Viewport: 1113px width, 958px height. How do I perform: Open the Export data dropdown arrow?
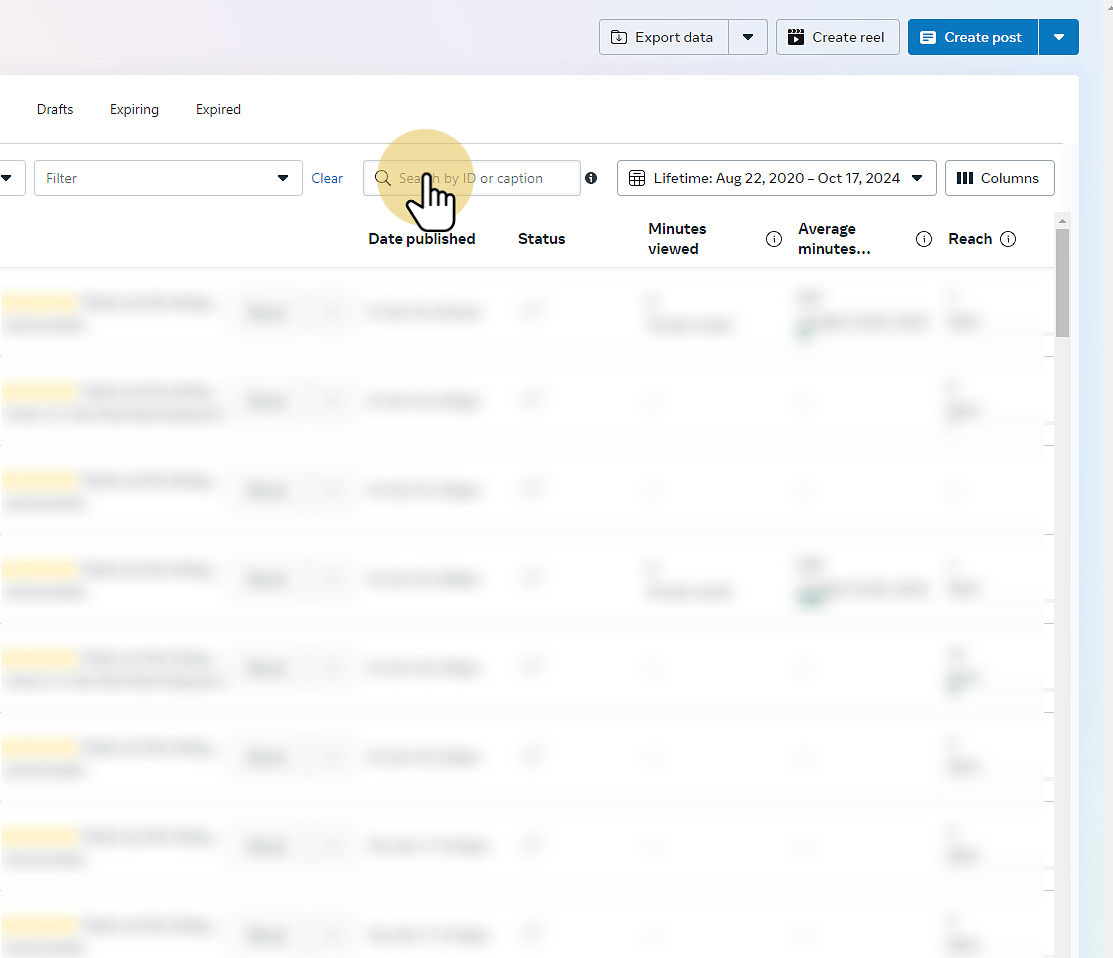click(x=748, y=37)
